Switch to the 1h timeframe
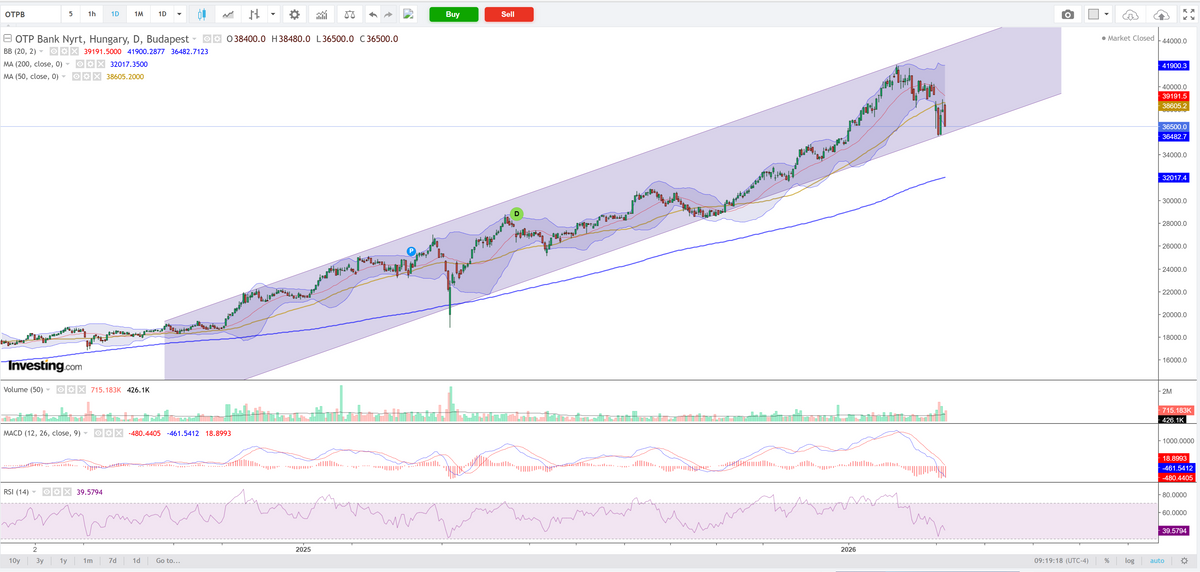 (92, 14)
